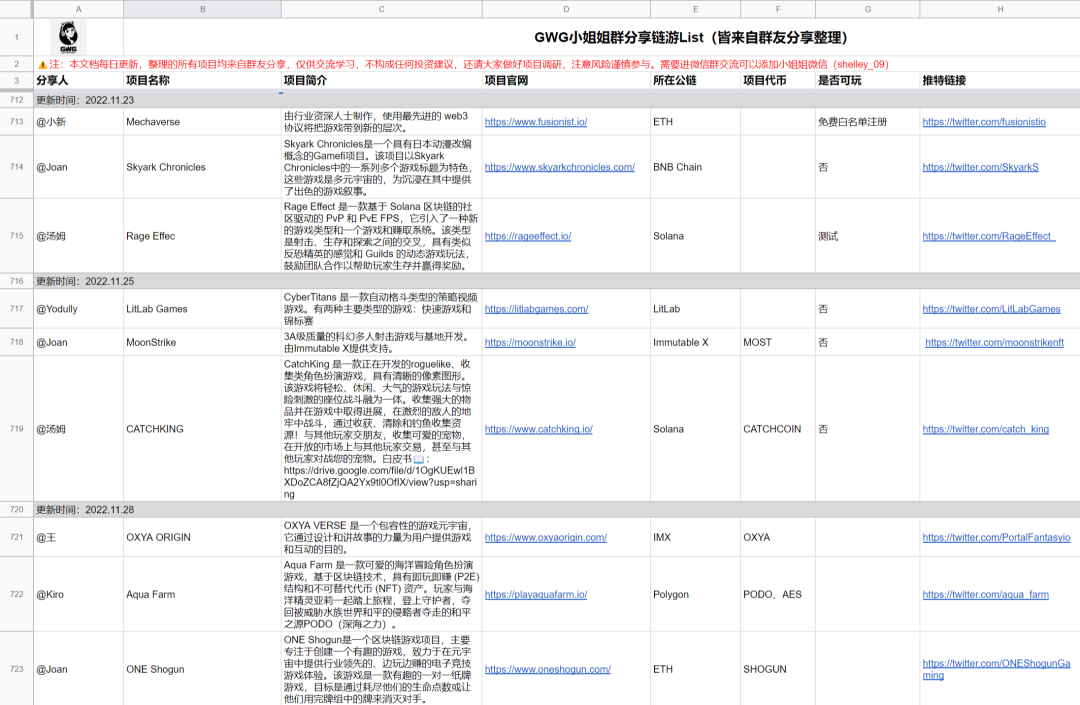1080x705 pixels.
Task: Select the @Kiro sharer cell
Action: point(79,594)
